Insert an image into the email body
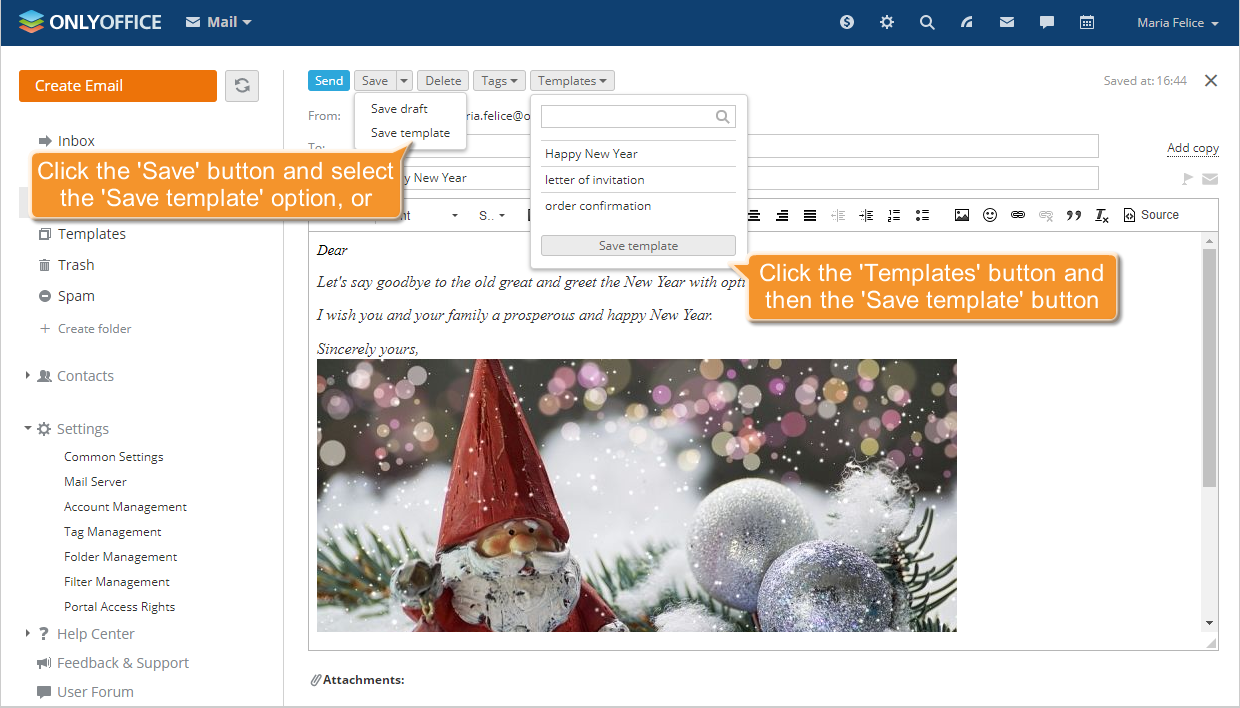The height and width of the screenshot is (708, 1240). click(x=962, y=215)
